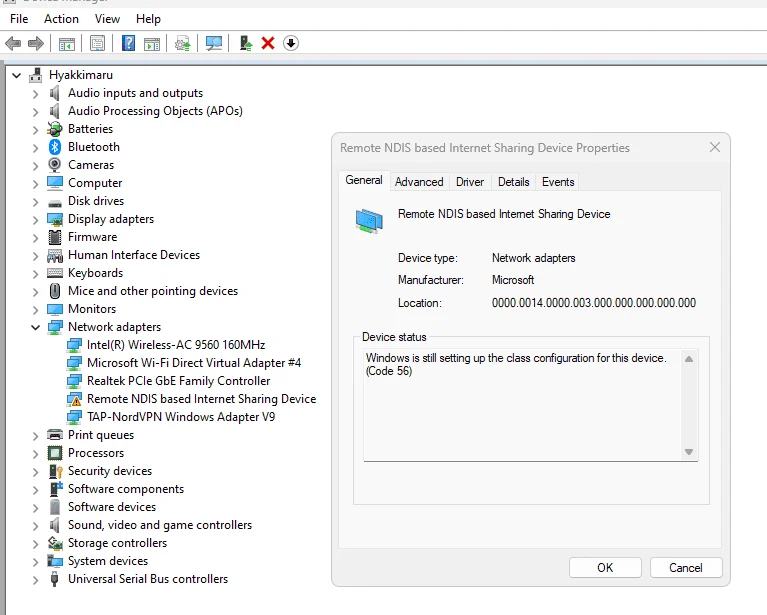
Task: Select TAP-NordVPN Windows Adapter V9
Action: pos(181,417)
